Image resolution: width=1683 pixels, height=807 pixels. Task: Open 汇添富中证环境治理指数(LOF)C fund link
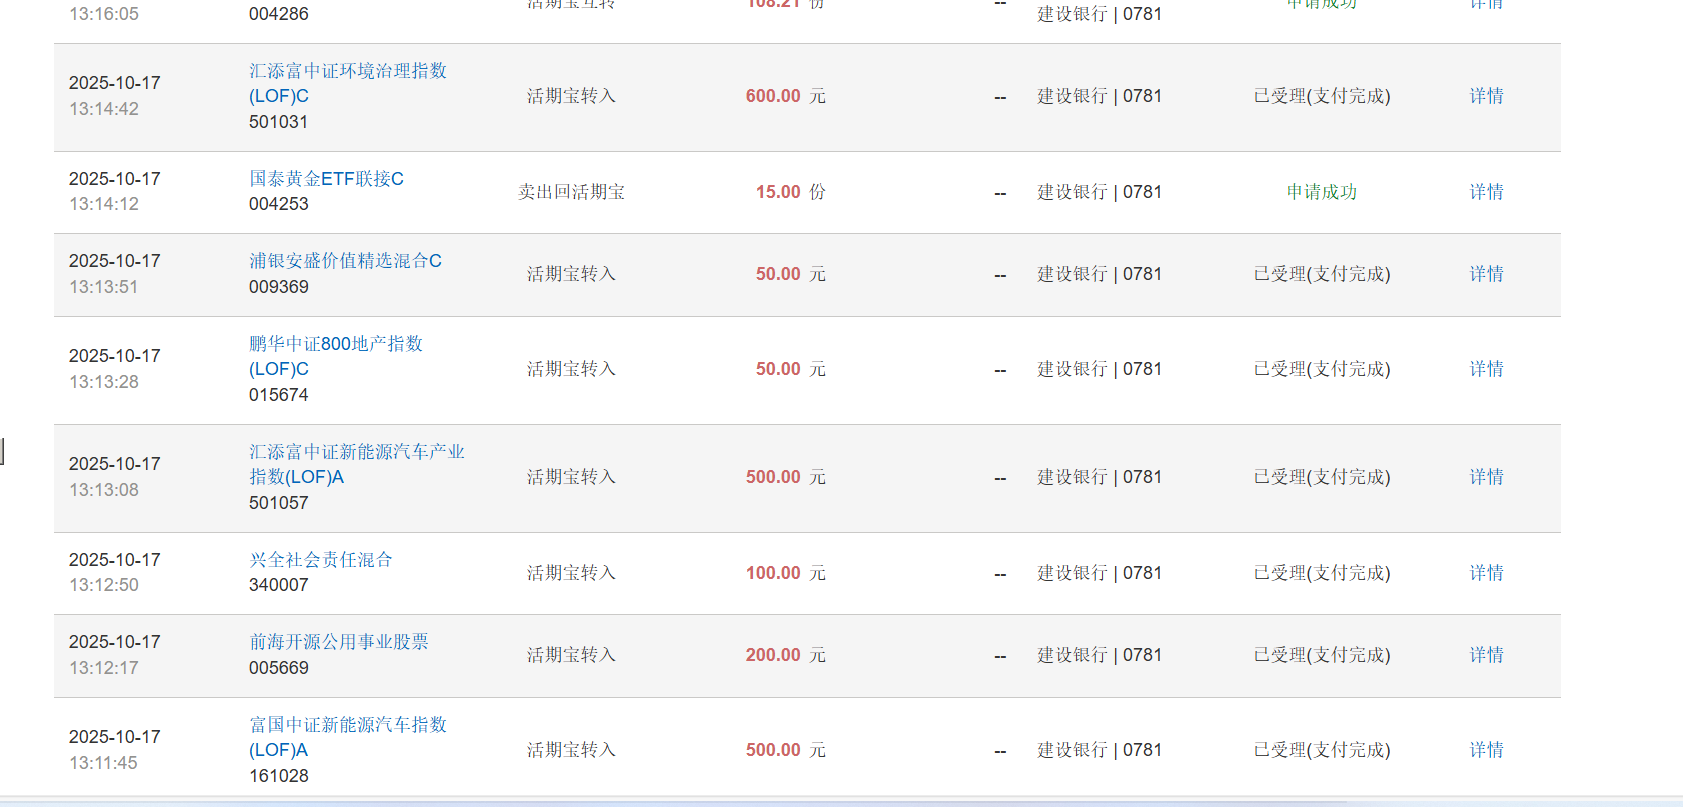pyautogui.click(x=347, y=71)
